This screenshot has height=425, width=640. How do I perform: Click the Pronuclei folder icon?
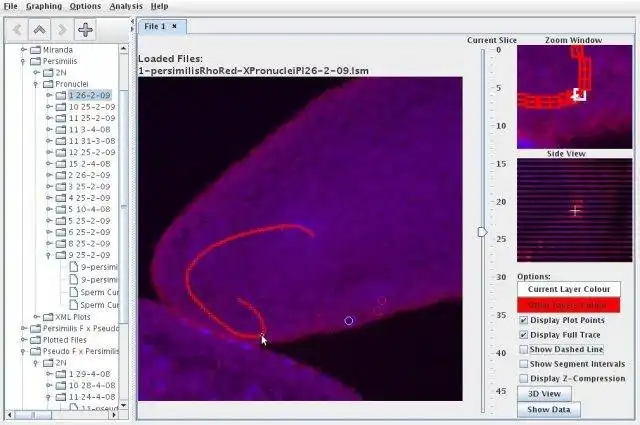click(x=48, y=84)
